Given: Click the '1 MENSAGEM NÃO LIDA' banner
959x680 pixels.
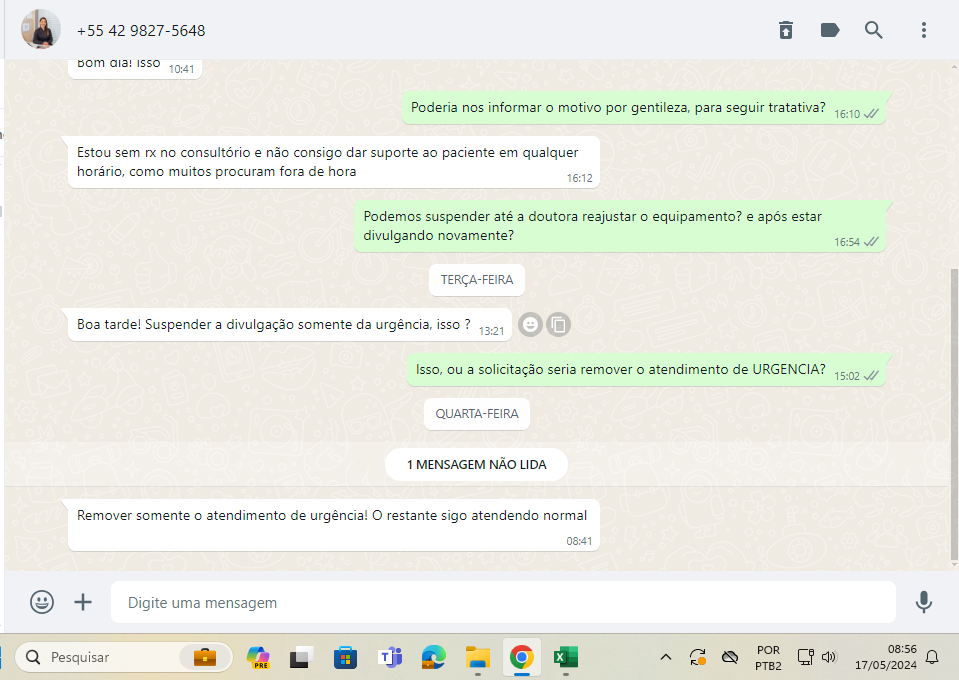Looking at the screenshot, I should click(477, 464).
